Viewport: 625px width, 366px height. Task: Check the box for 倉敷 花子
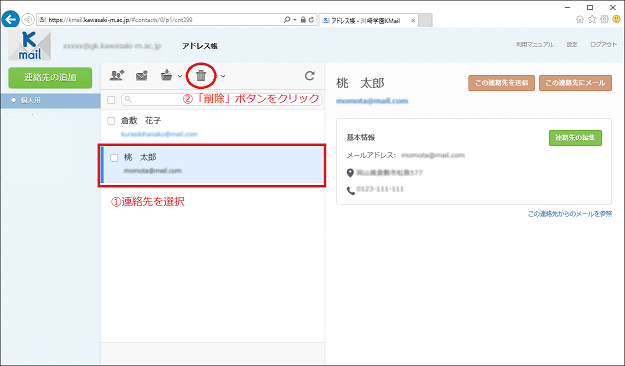(111, 121)
